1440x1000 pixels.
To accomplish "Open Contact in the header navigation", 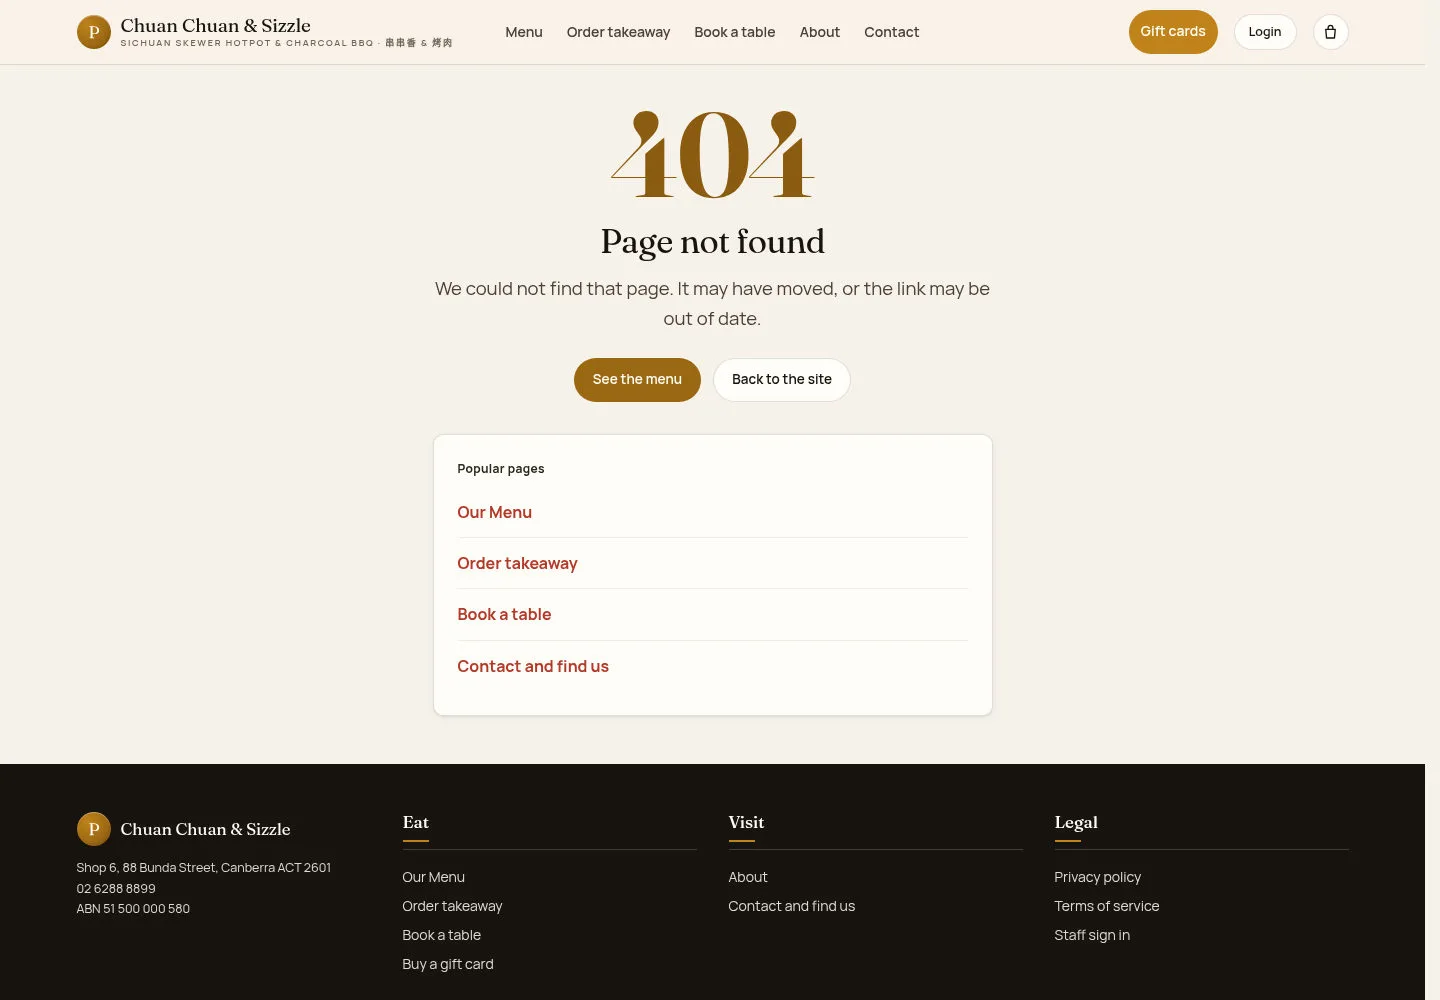I will tap(892, 32).
